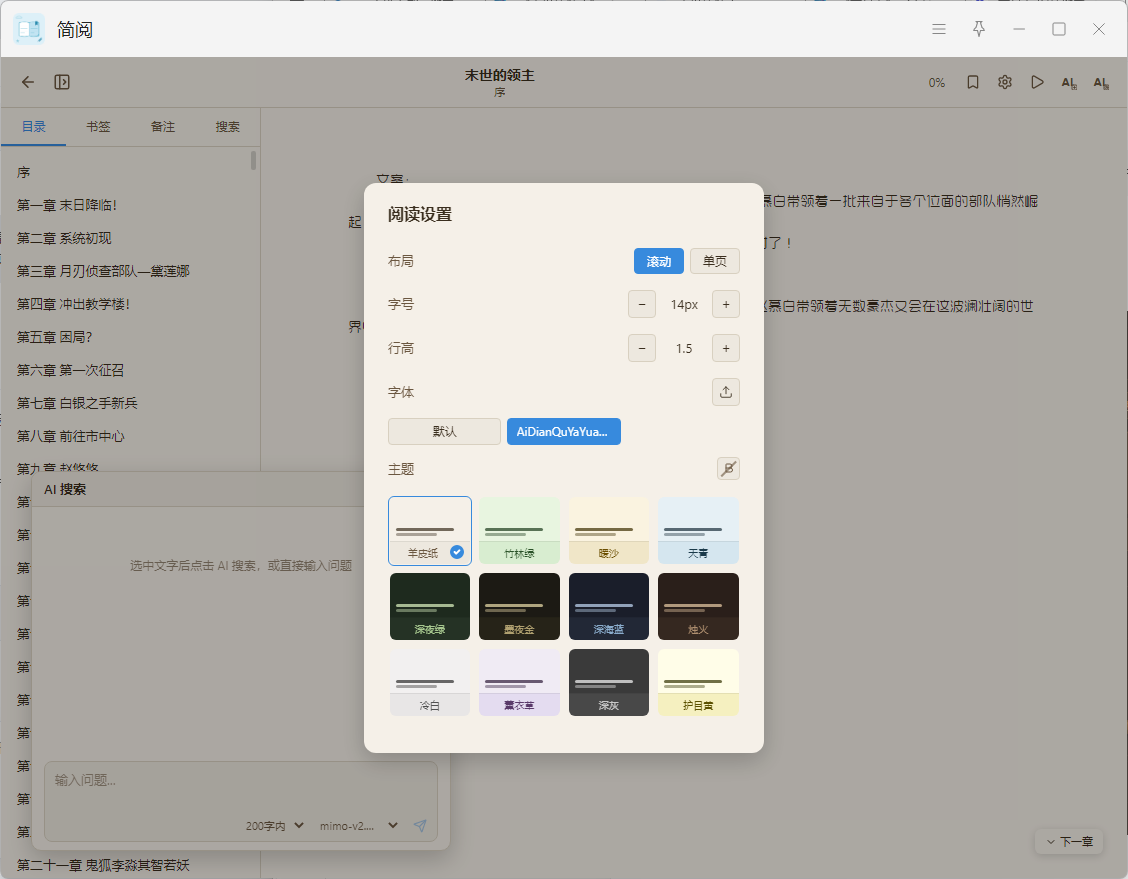1128x879 pixels.
Task: Select the 天青 theme
Action: [698, 531]
